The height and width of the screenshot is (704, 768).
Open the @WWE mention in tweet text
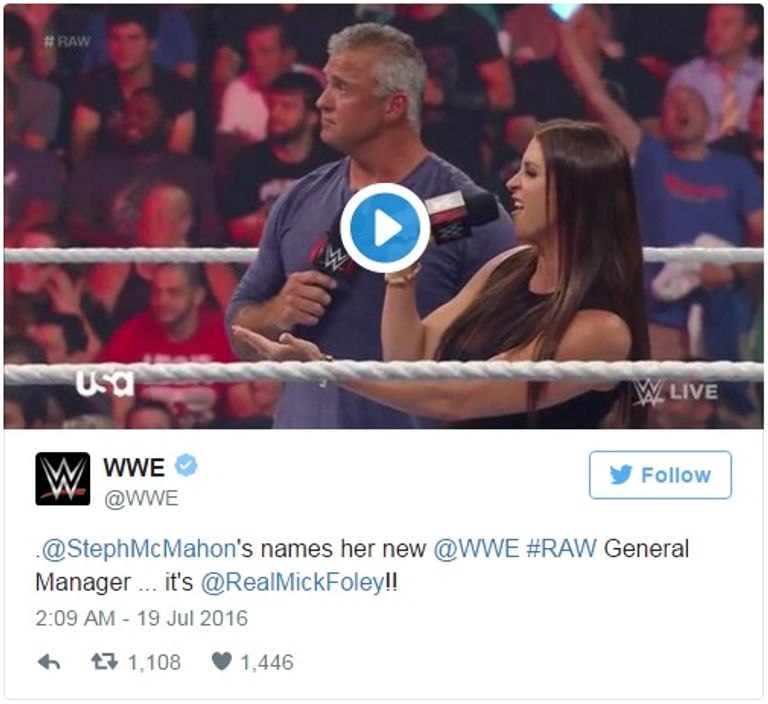pyautogui.click(x=476, y=549)
